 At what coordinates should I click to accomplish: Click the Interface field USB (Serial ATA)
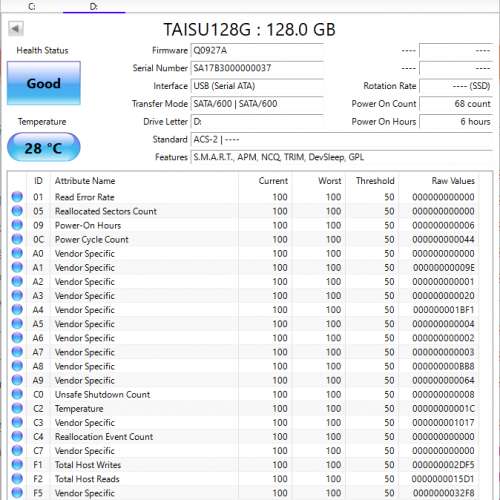pos(257,86)
